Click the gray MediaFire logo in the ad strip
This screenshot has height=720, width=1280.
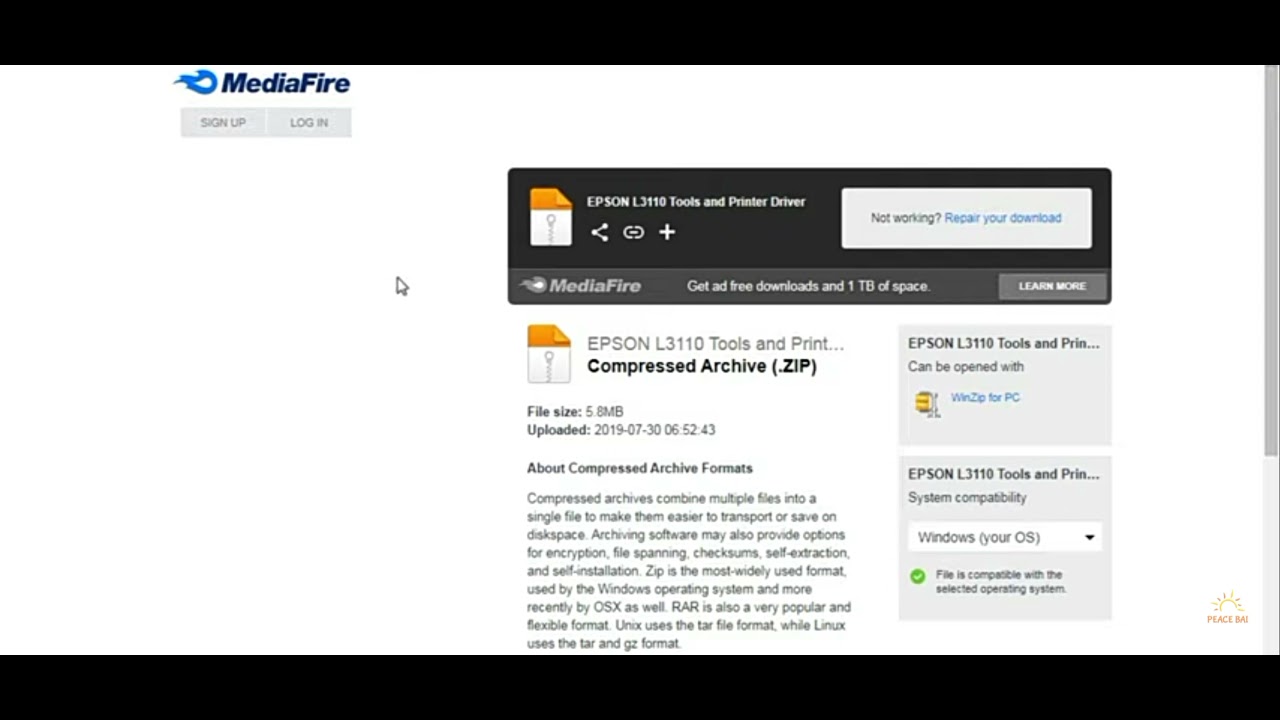[581, 286]
